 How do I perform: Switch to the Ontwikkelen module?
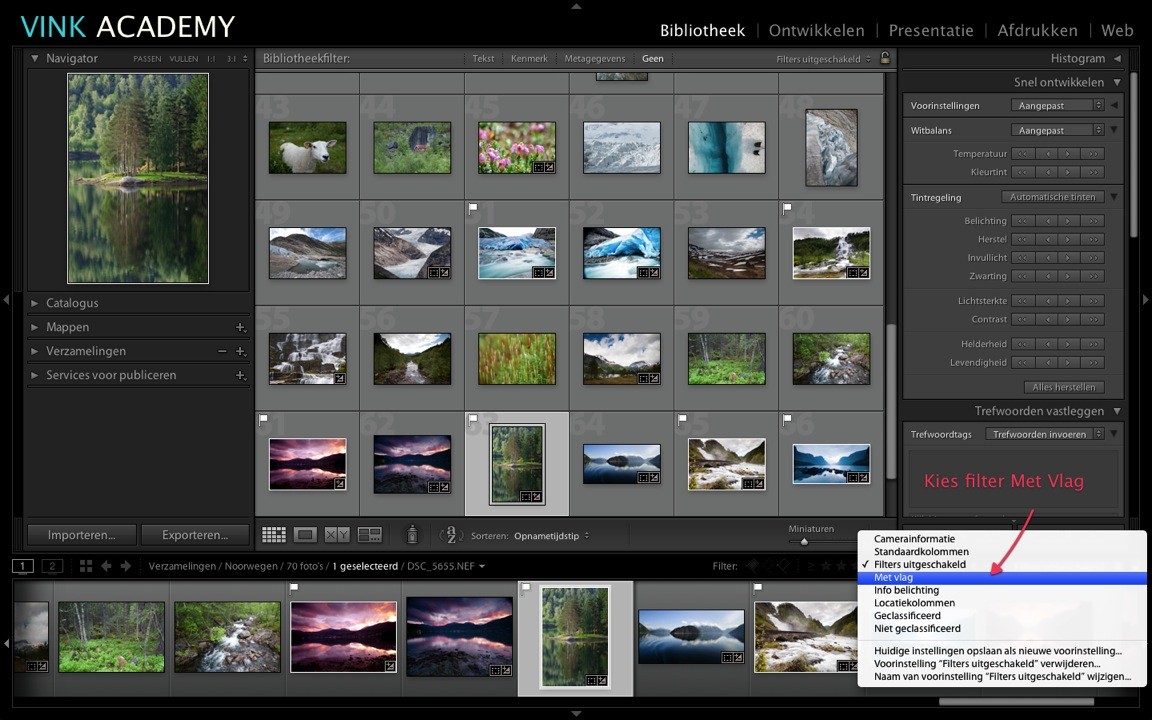817,30
